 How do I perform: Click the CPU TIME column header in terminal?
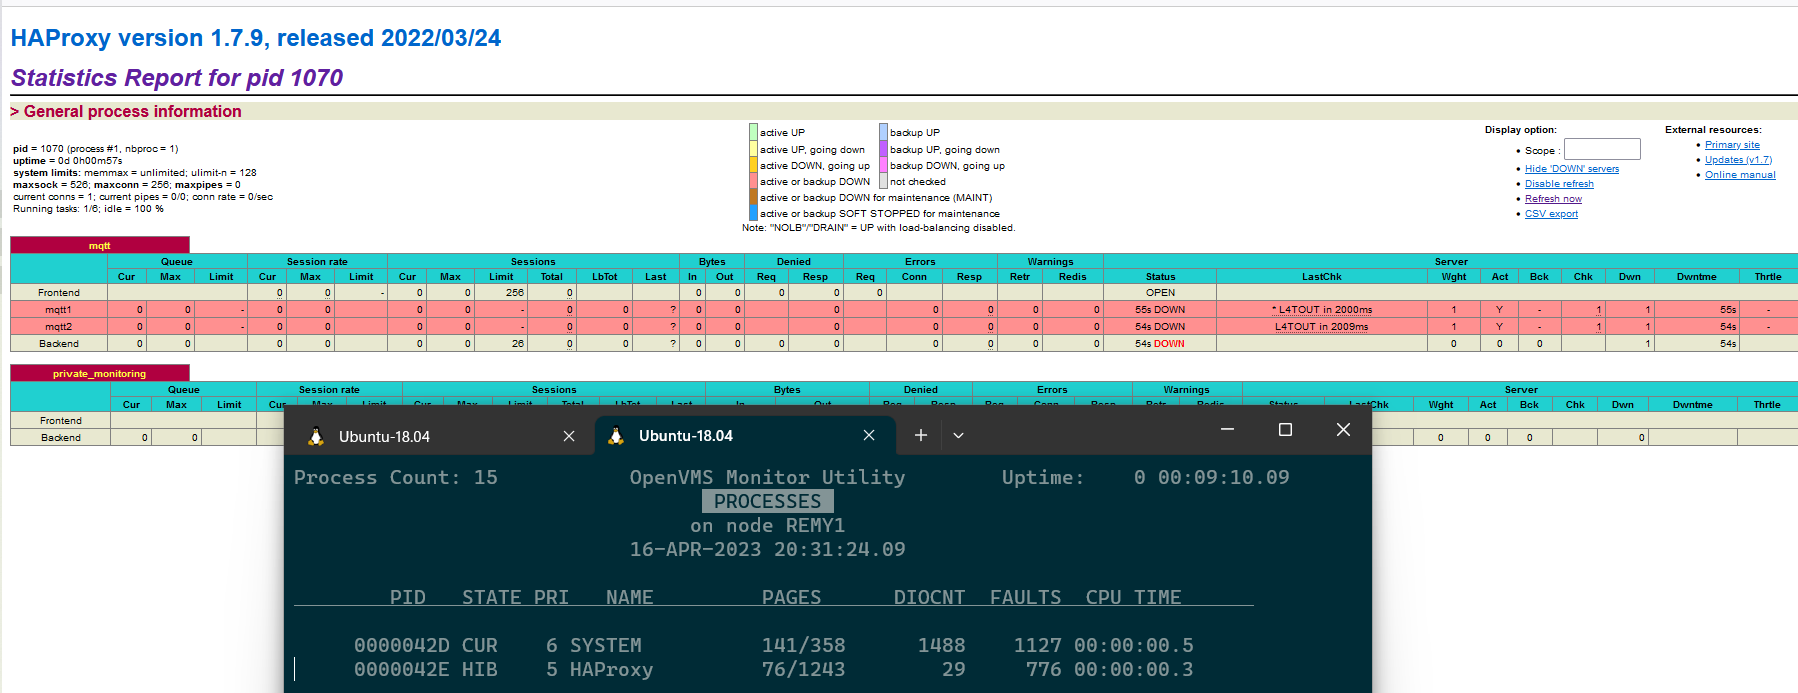(1134, 597)
